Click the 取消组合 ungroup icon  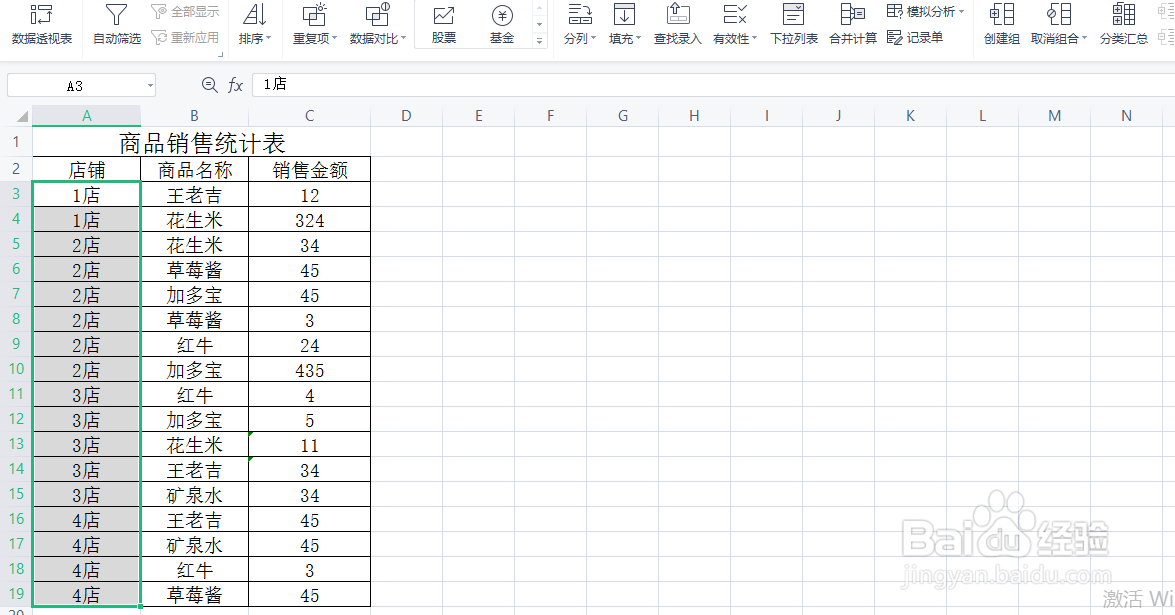(x=1059, y=15)
